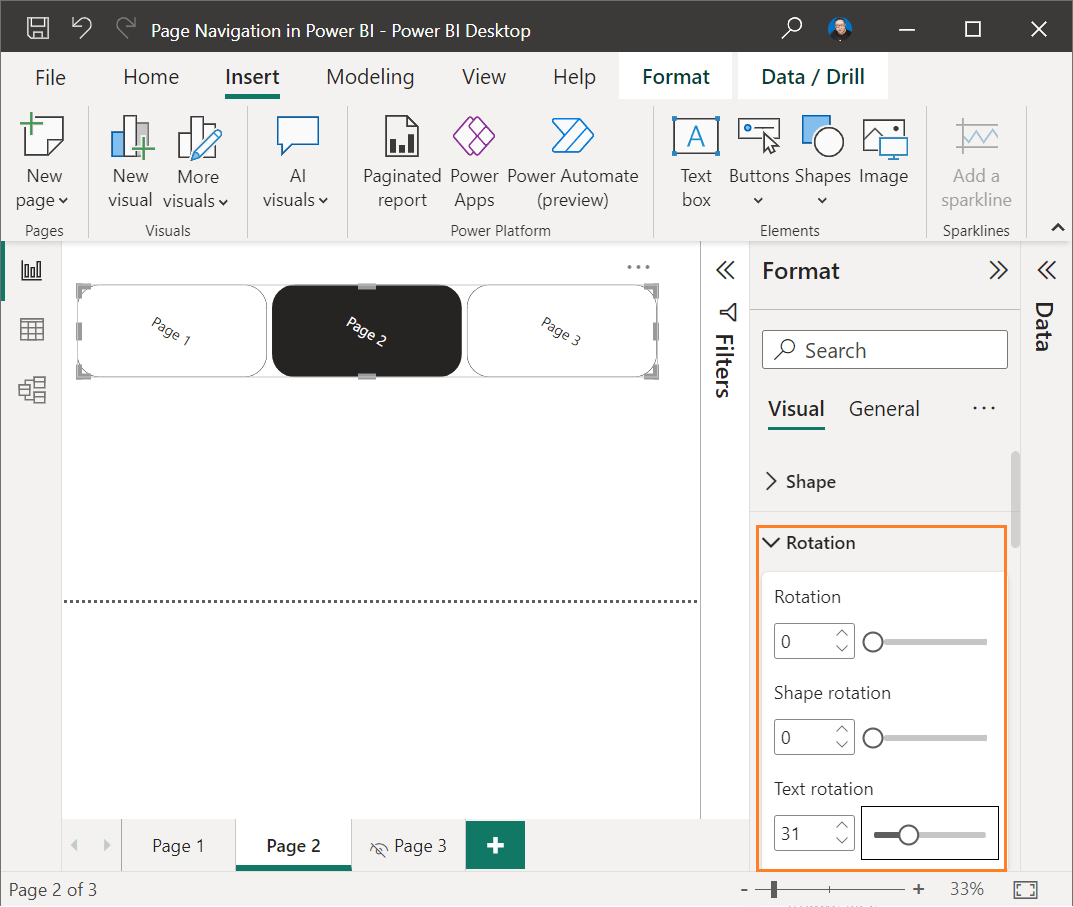Select the Page 1 tab at bottom

pos(178,845)
